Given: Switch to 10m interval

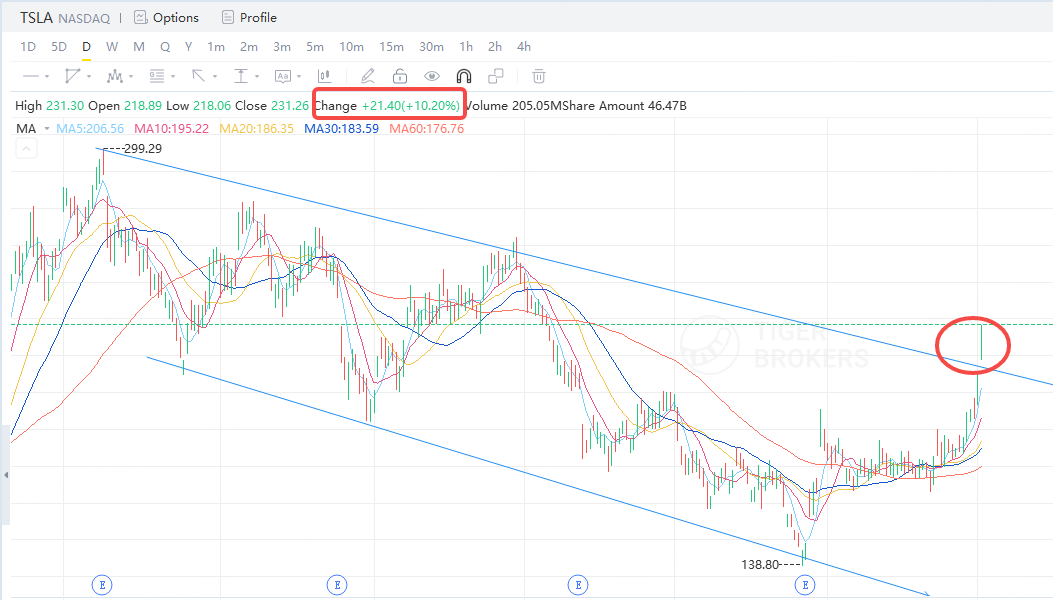Looking at the screenshot, I should click(x=351, y=46).
